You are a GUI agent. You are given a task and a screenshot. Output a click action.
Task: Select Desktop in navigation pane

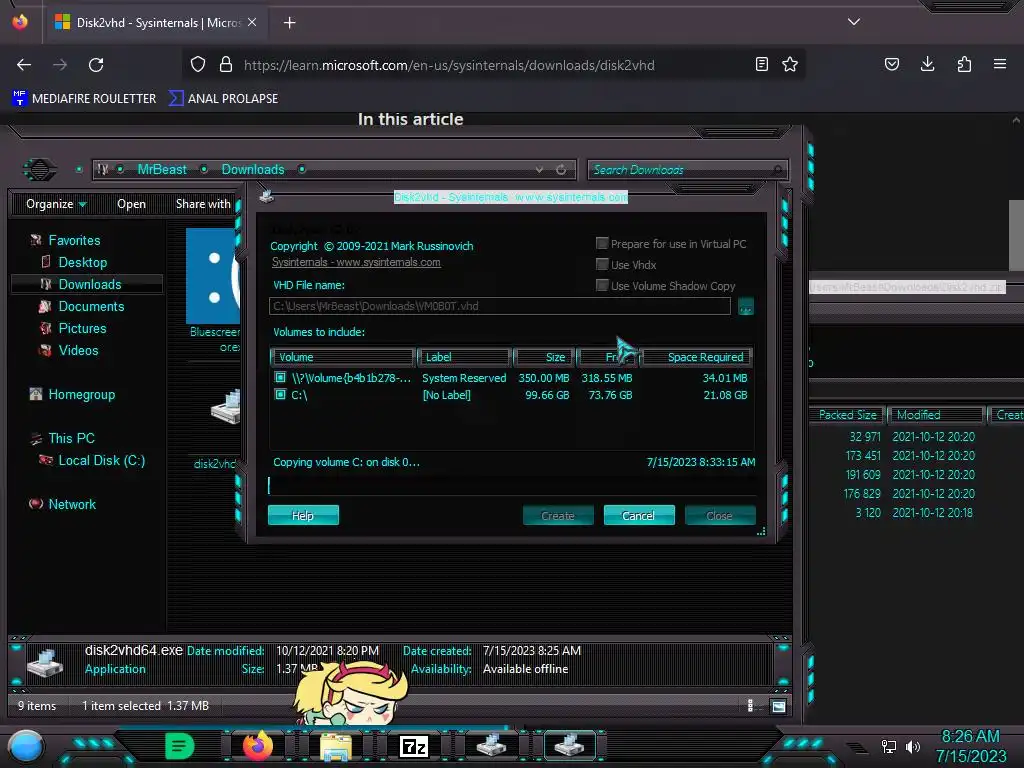(83, 263)
